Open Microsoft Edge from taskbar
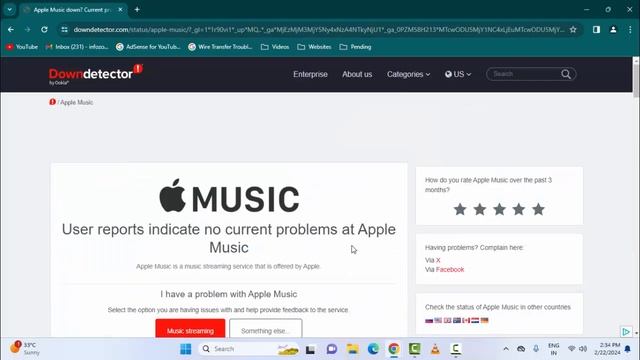The width and height of the screenshot is (640, 360). (373, 349)
